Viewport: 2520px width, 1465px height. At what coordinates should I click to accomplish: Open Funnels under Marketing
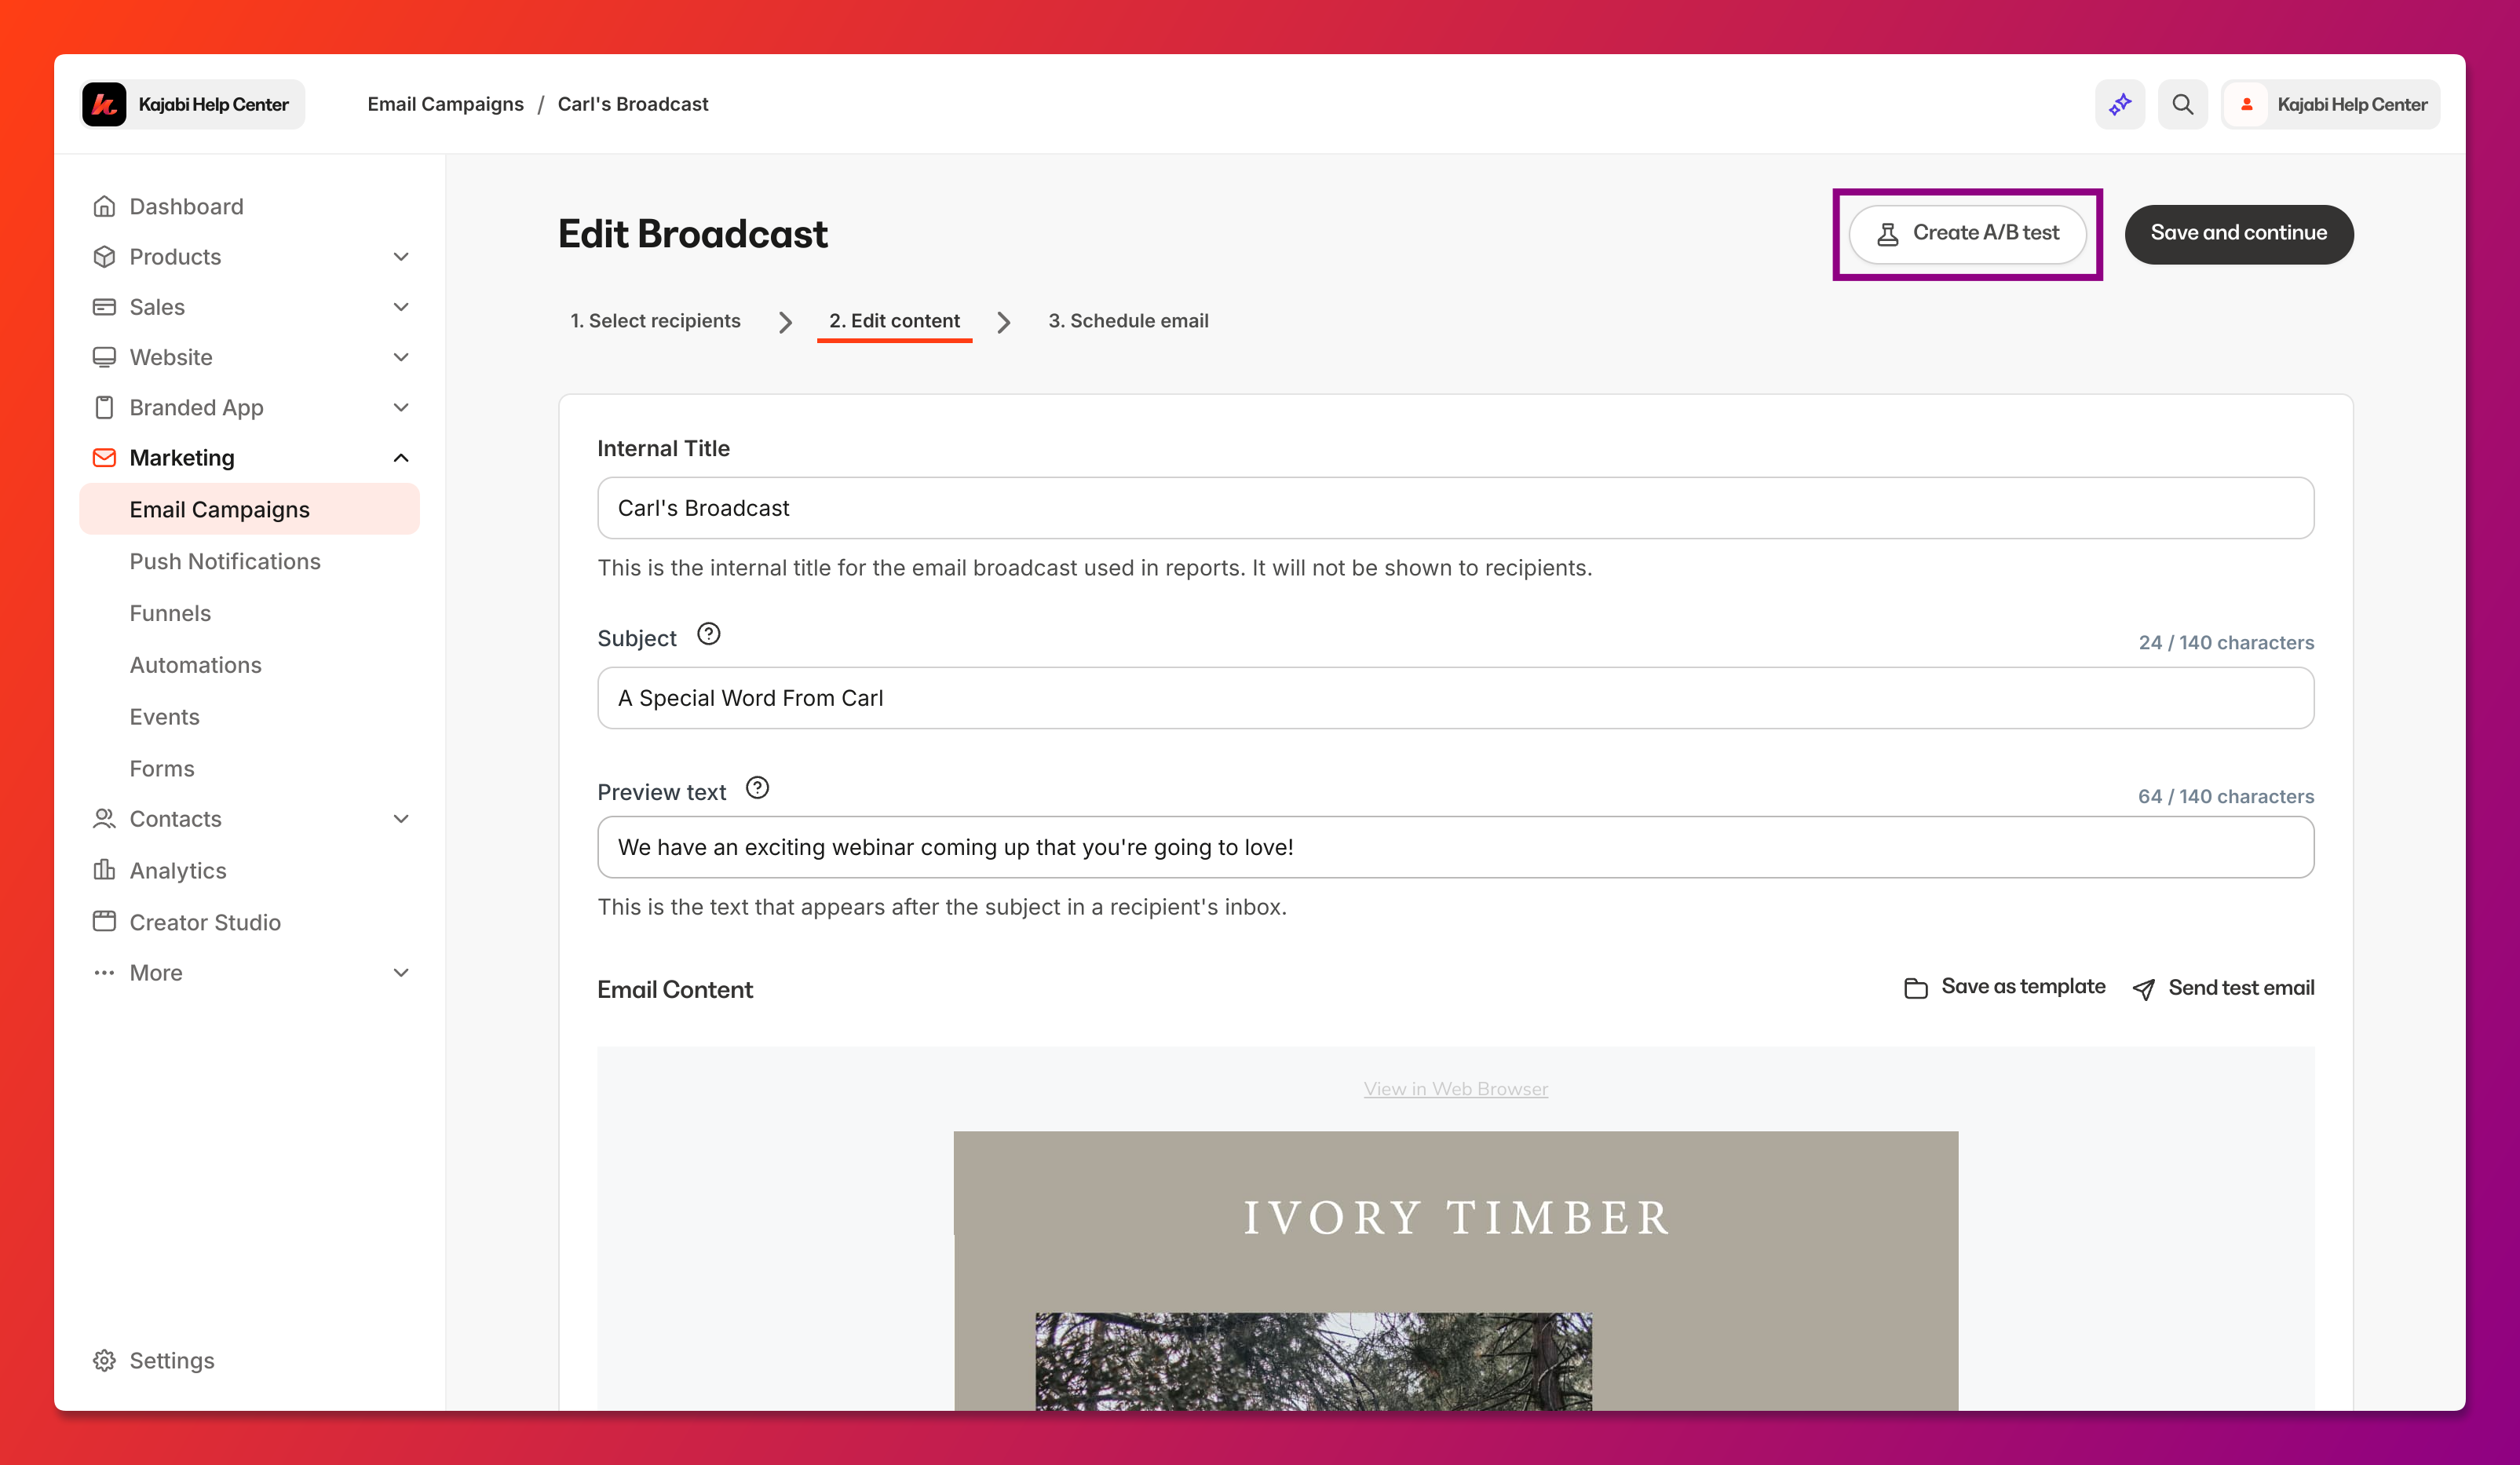click(170, 613)
